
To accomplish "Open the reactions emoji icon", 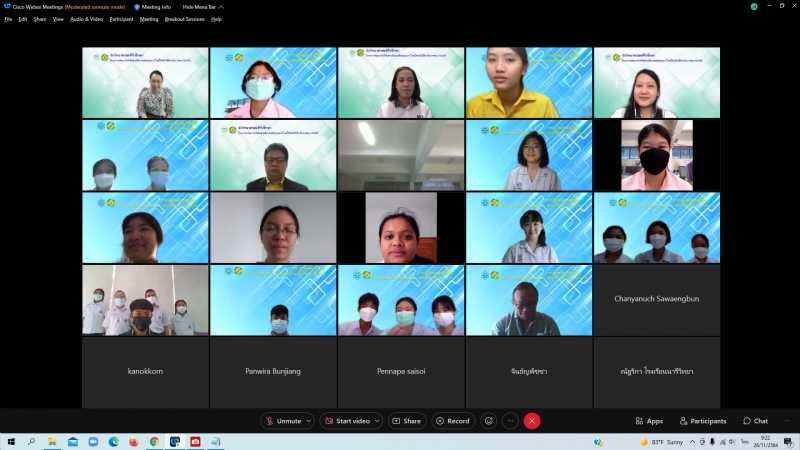I will (x=488, y=421).
